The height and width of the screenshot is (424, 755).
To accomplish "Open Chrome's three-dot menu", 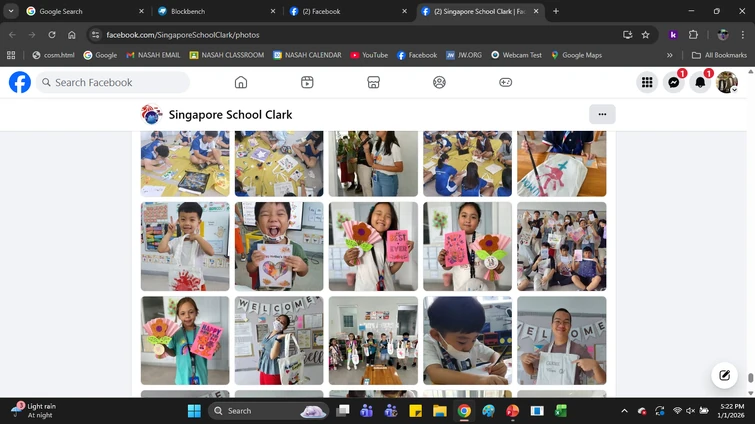I will click(742, 35).
